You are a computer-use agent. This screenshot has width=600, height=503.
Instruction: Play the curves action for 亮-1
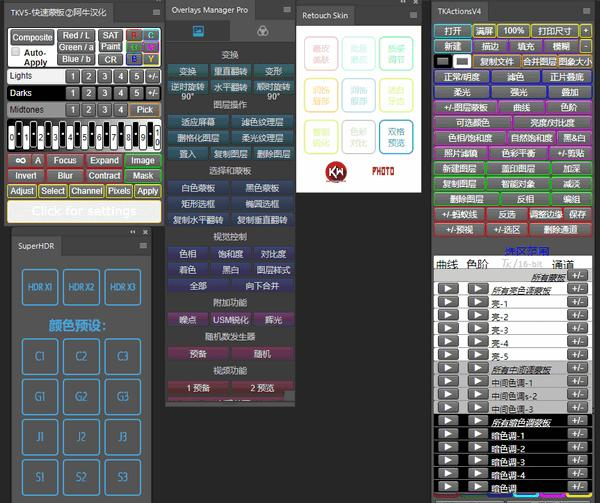point(449,304)
